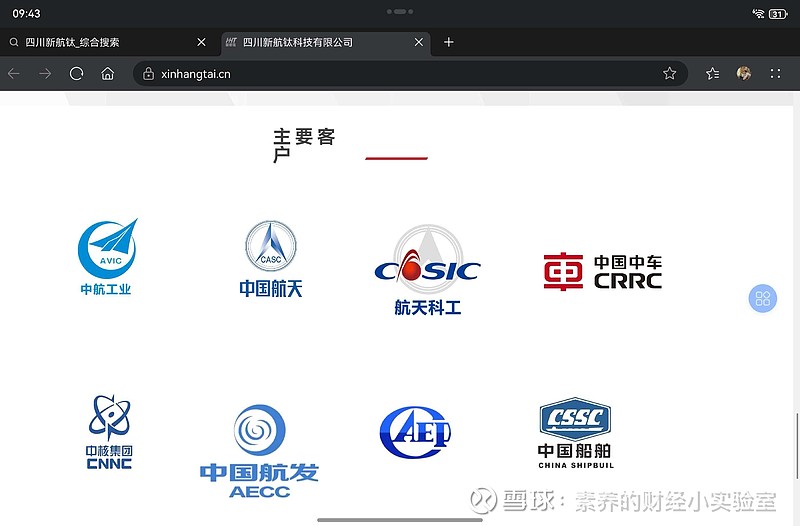Click the page vertical scrollbar thumb

coord(796,446)
